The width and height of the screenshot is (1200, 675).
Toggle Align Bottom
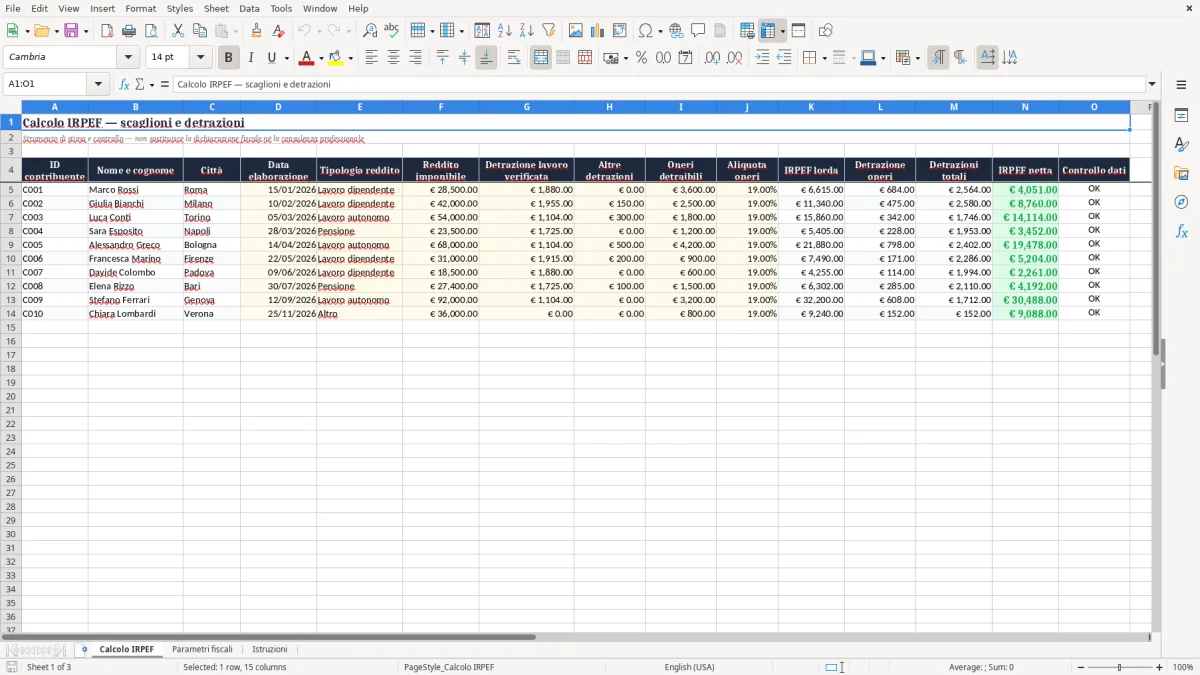tap(486, 58)
